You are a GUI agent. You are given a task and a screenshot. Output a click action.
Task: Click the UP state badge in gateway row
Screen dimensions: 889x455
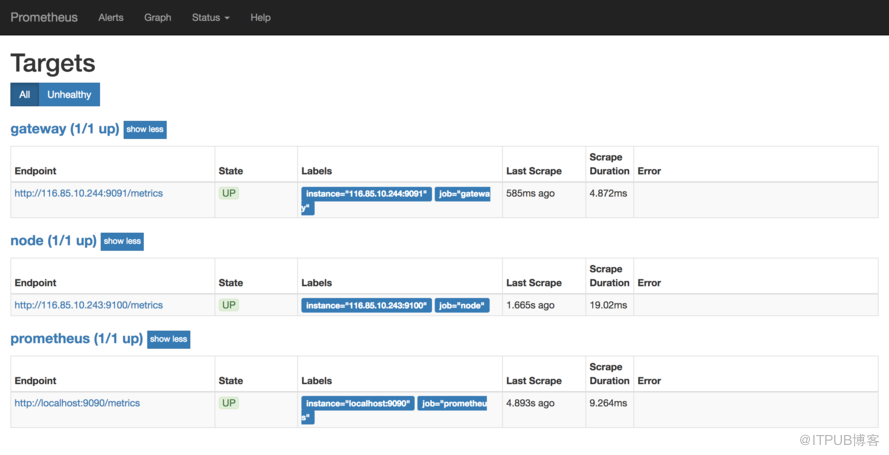coord(229,193)
